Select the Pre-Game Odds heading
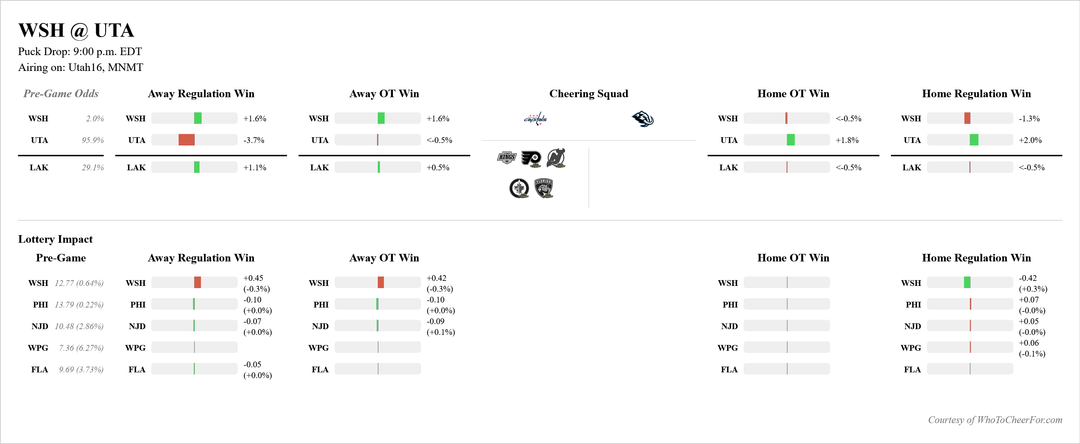The height and width of the screenshot is (444, 1080). pos(61,94)
